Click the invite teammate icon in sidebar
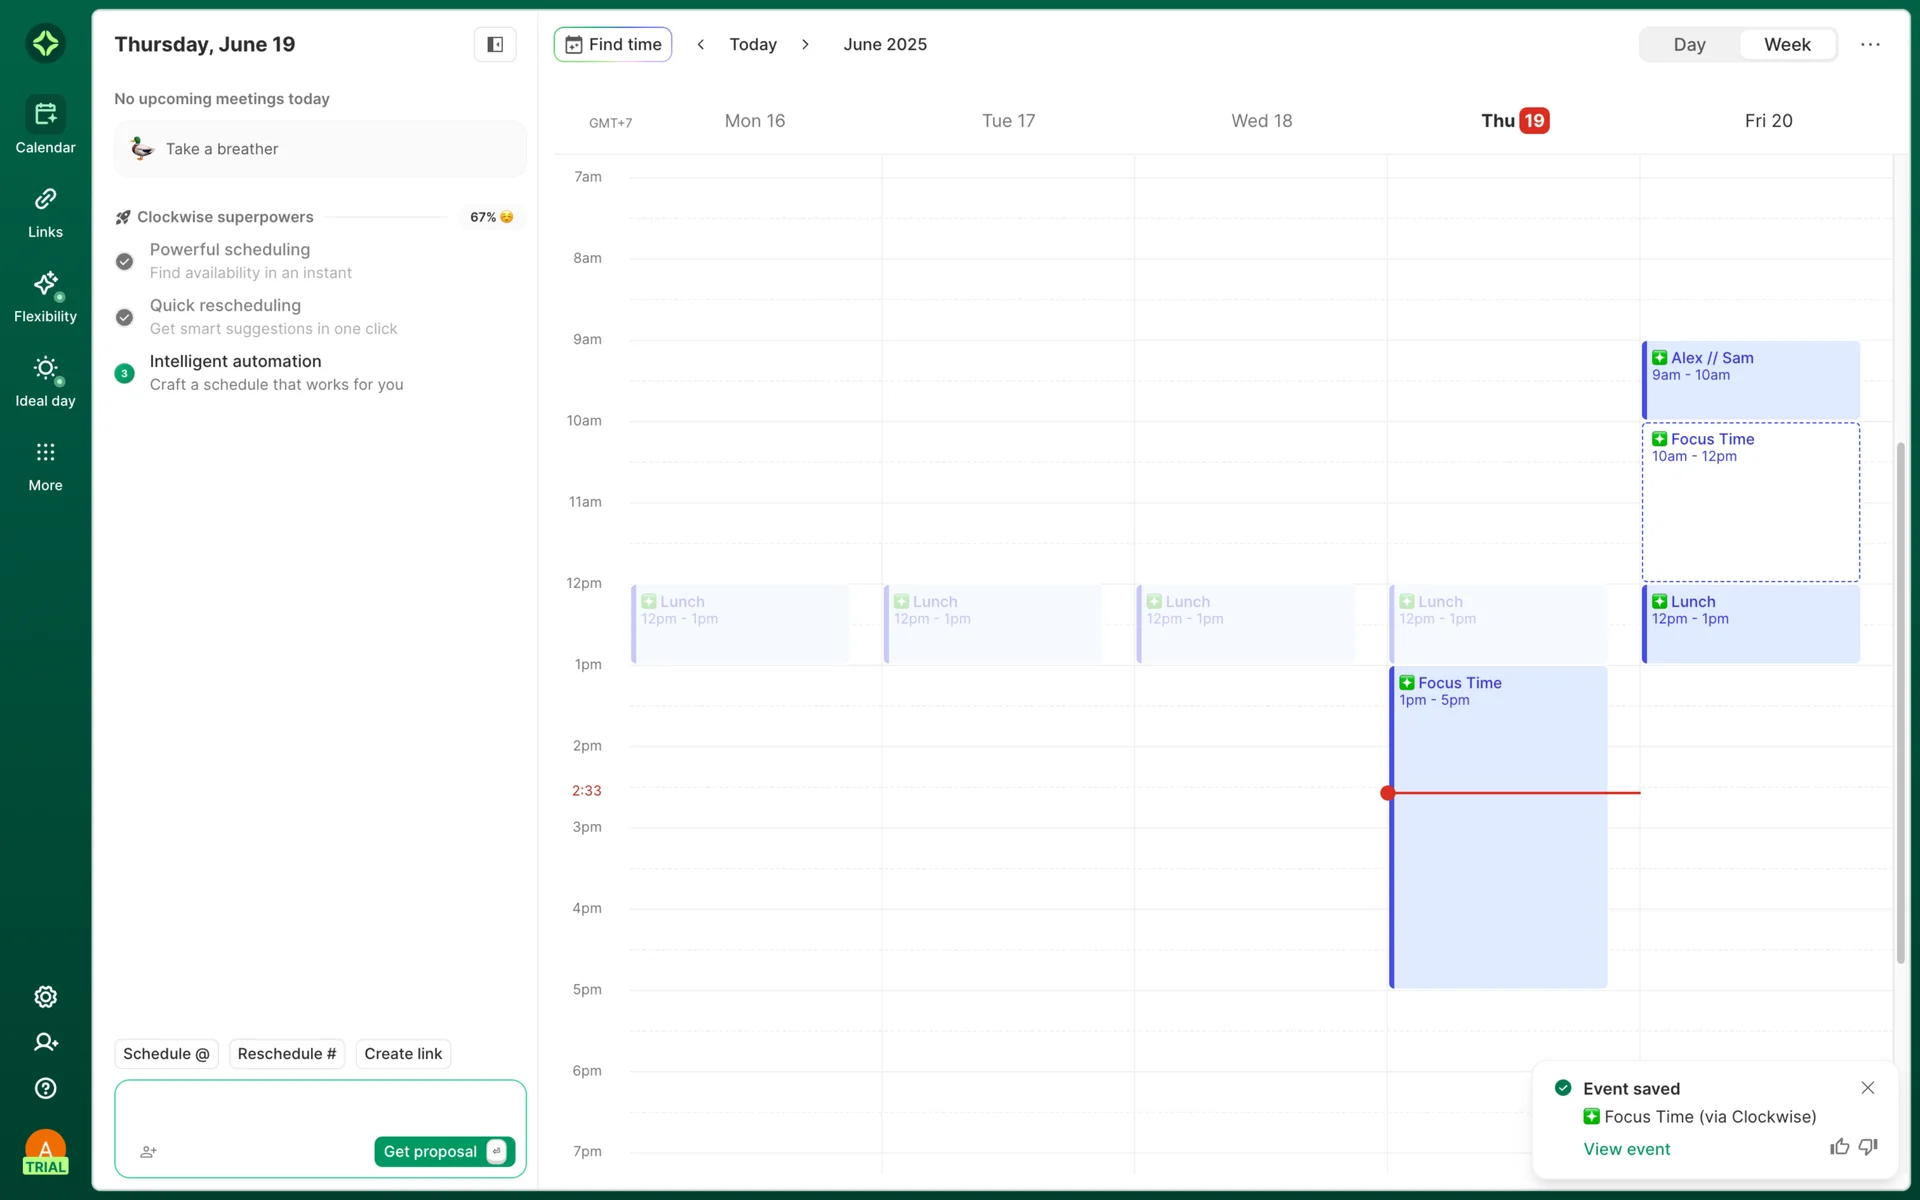 coord(45,1042)
